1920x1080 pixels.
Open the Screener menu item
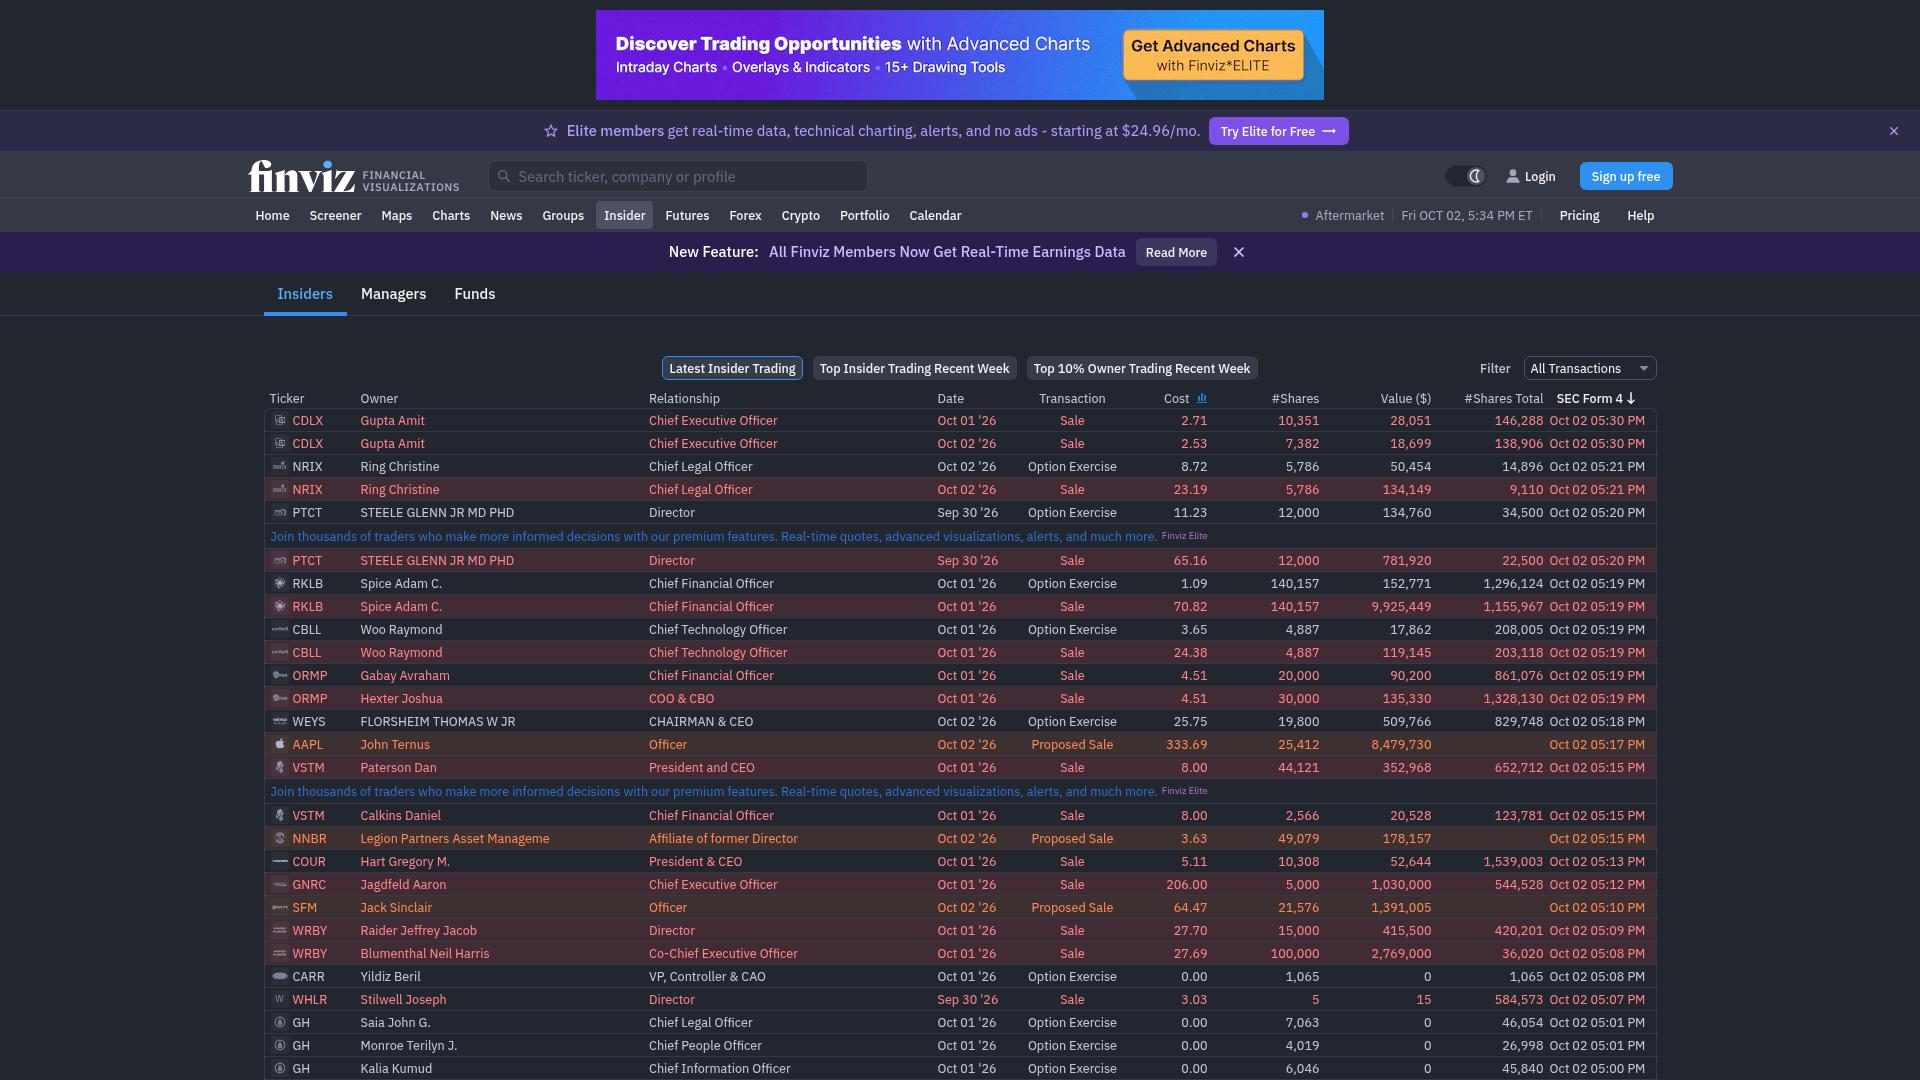click(x=335, y=215)
